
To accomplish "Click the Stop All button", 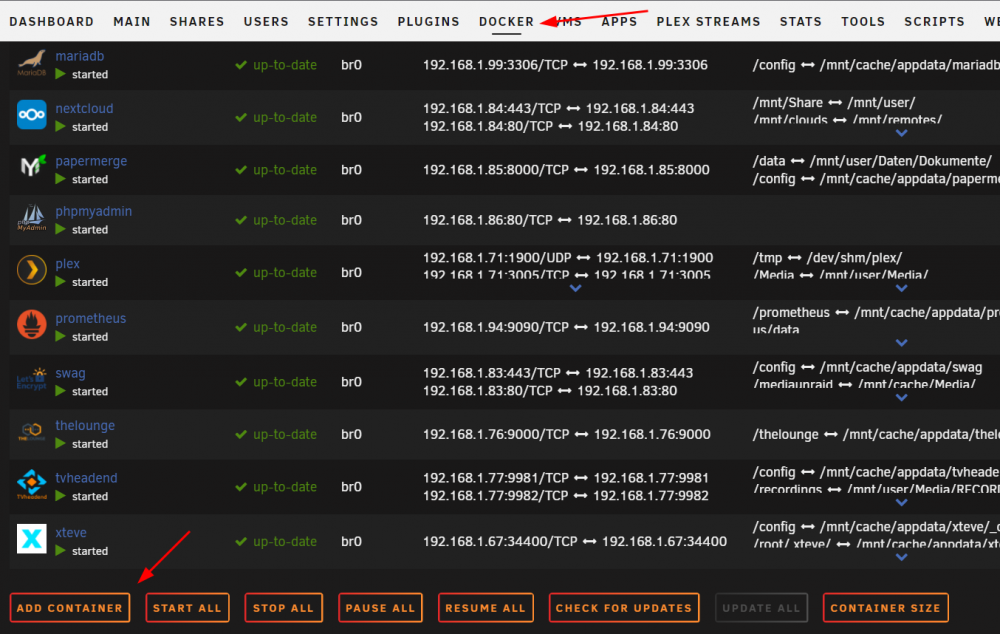I will 283,608.
